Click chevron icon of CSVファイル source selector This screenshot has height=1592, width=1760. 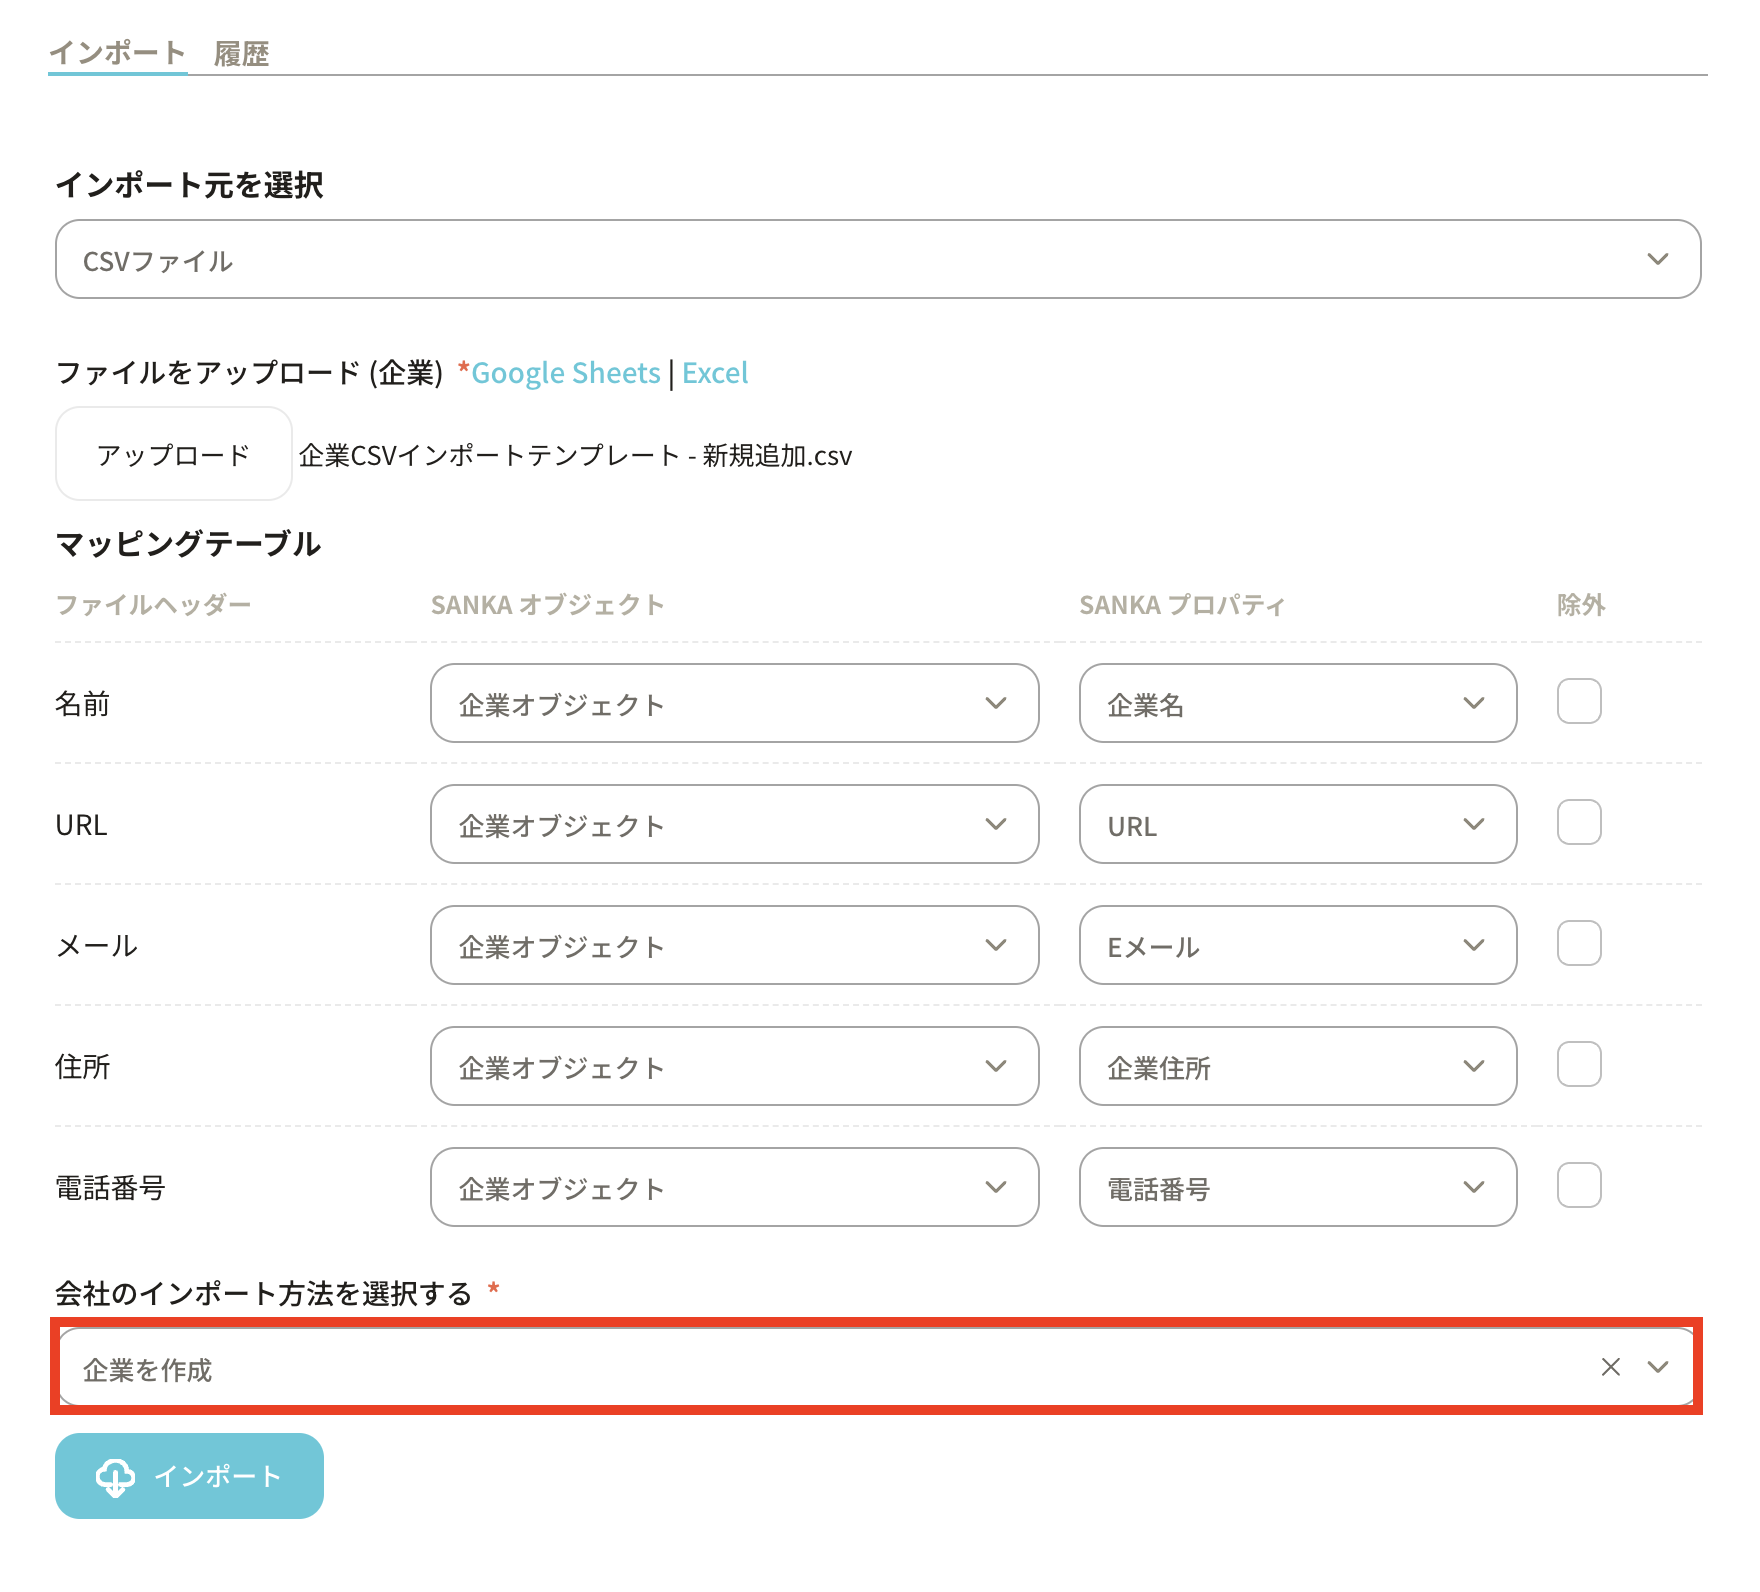1657,260
